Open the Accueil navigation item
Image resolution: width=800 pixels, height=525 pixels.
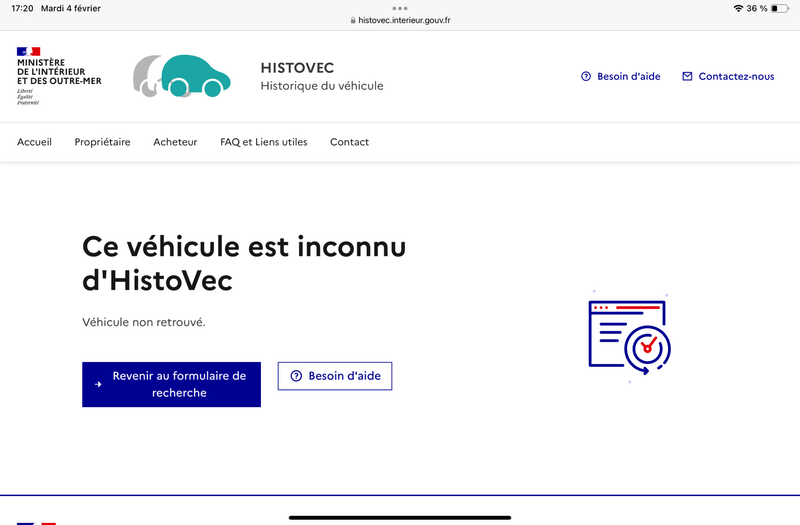(x=34, y=142)
